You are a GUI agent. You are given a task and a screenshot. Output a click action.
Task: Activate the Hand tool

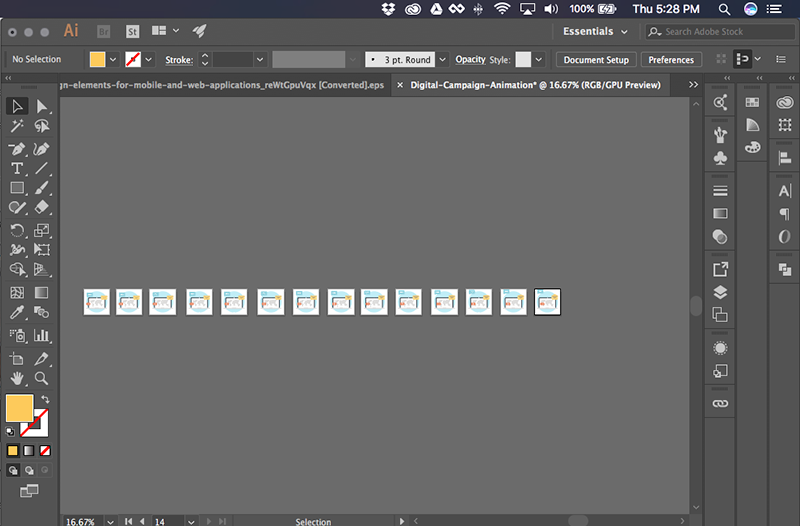[17, 379]
